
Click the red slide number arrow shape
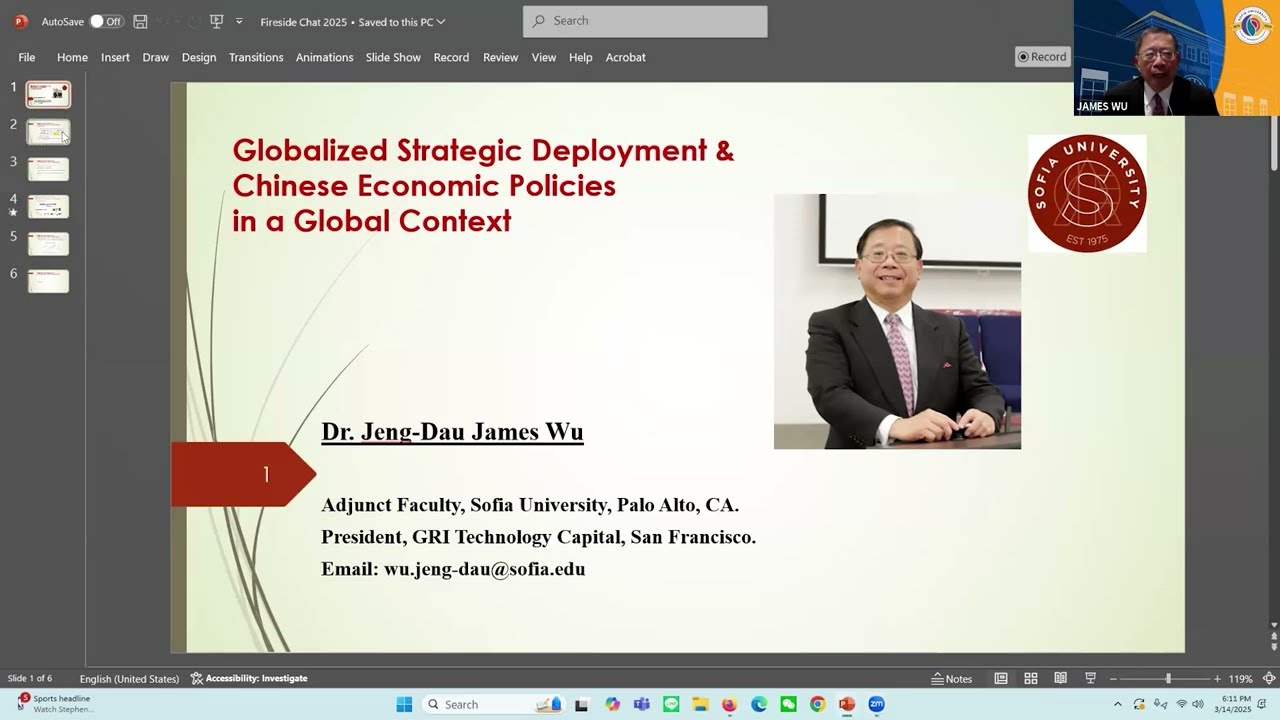coord(244,474)
